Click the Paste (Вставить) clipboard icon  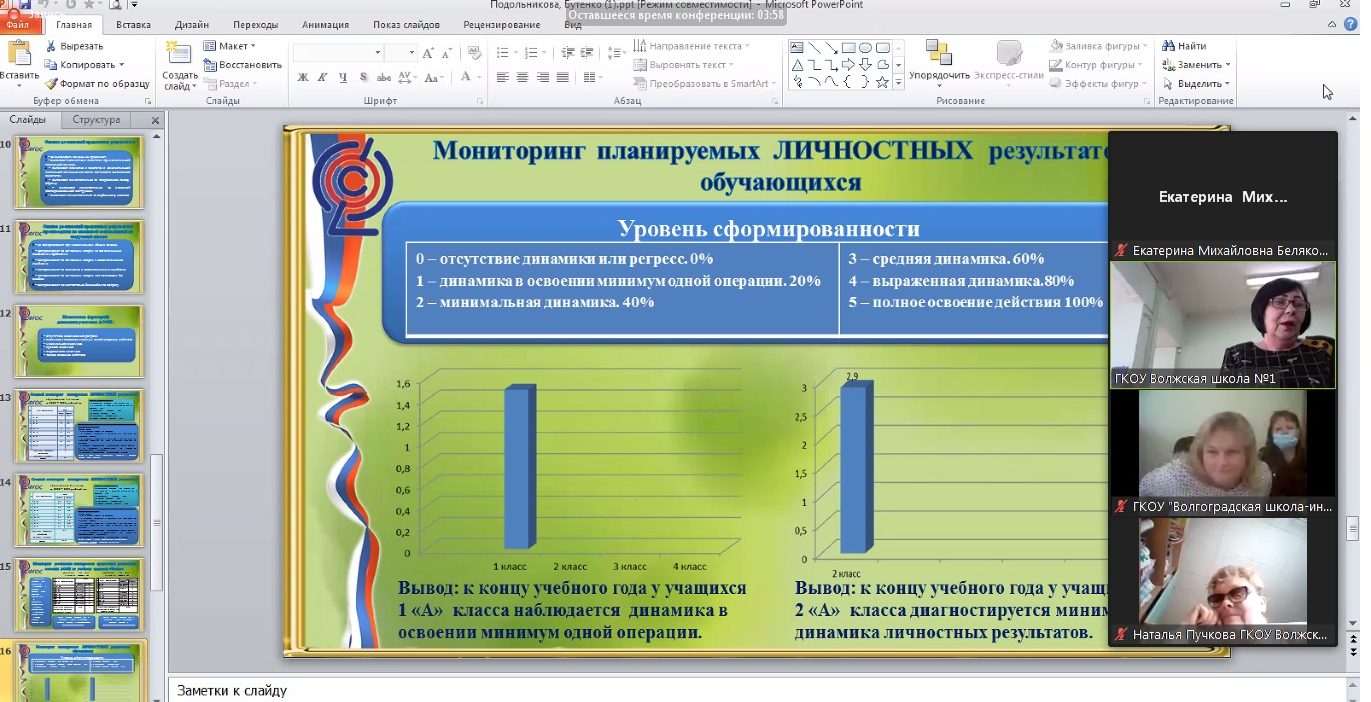pyautogui.click(x=19, y=55)
